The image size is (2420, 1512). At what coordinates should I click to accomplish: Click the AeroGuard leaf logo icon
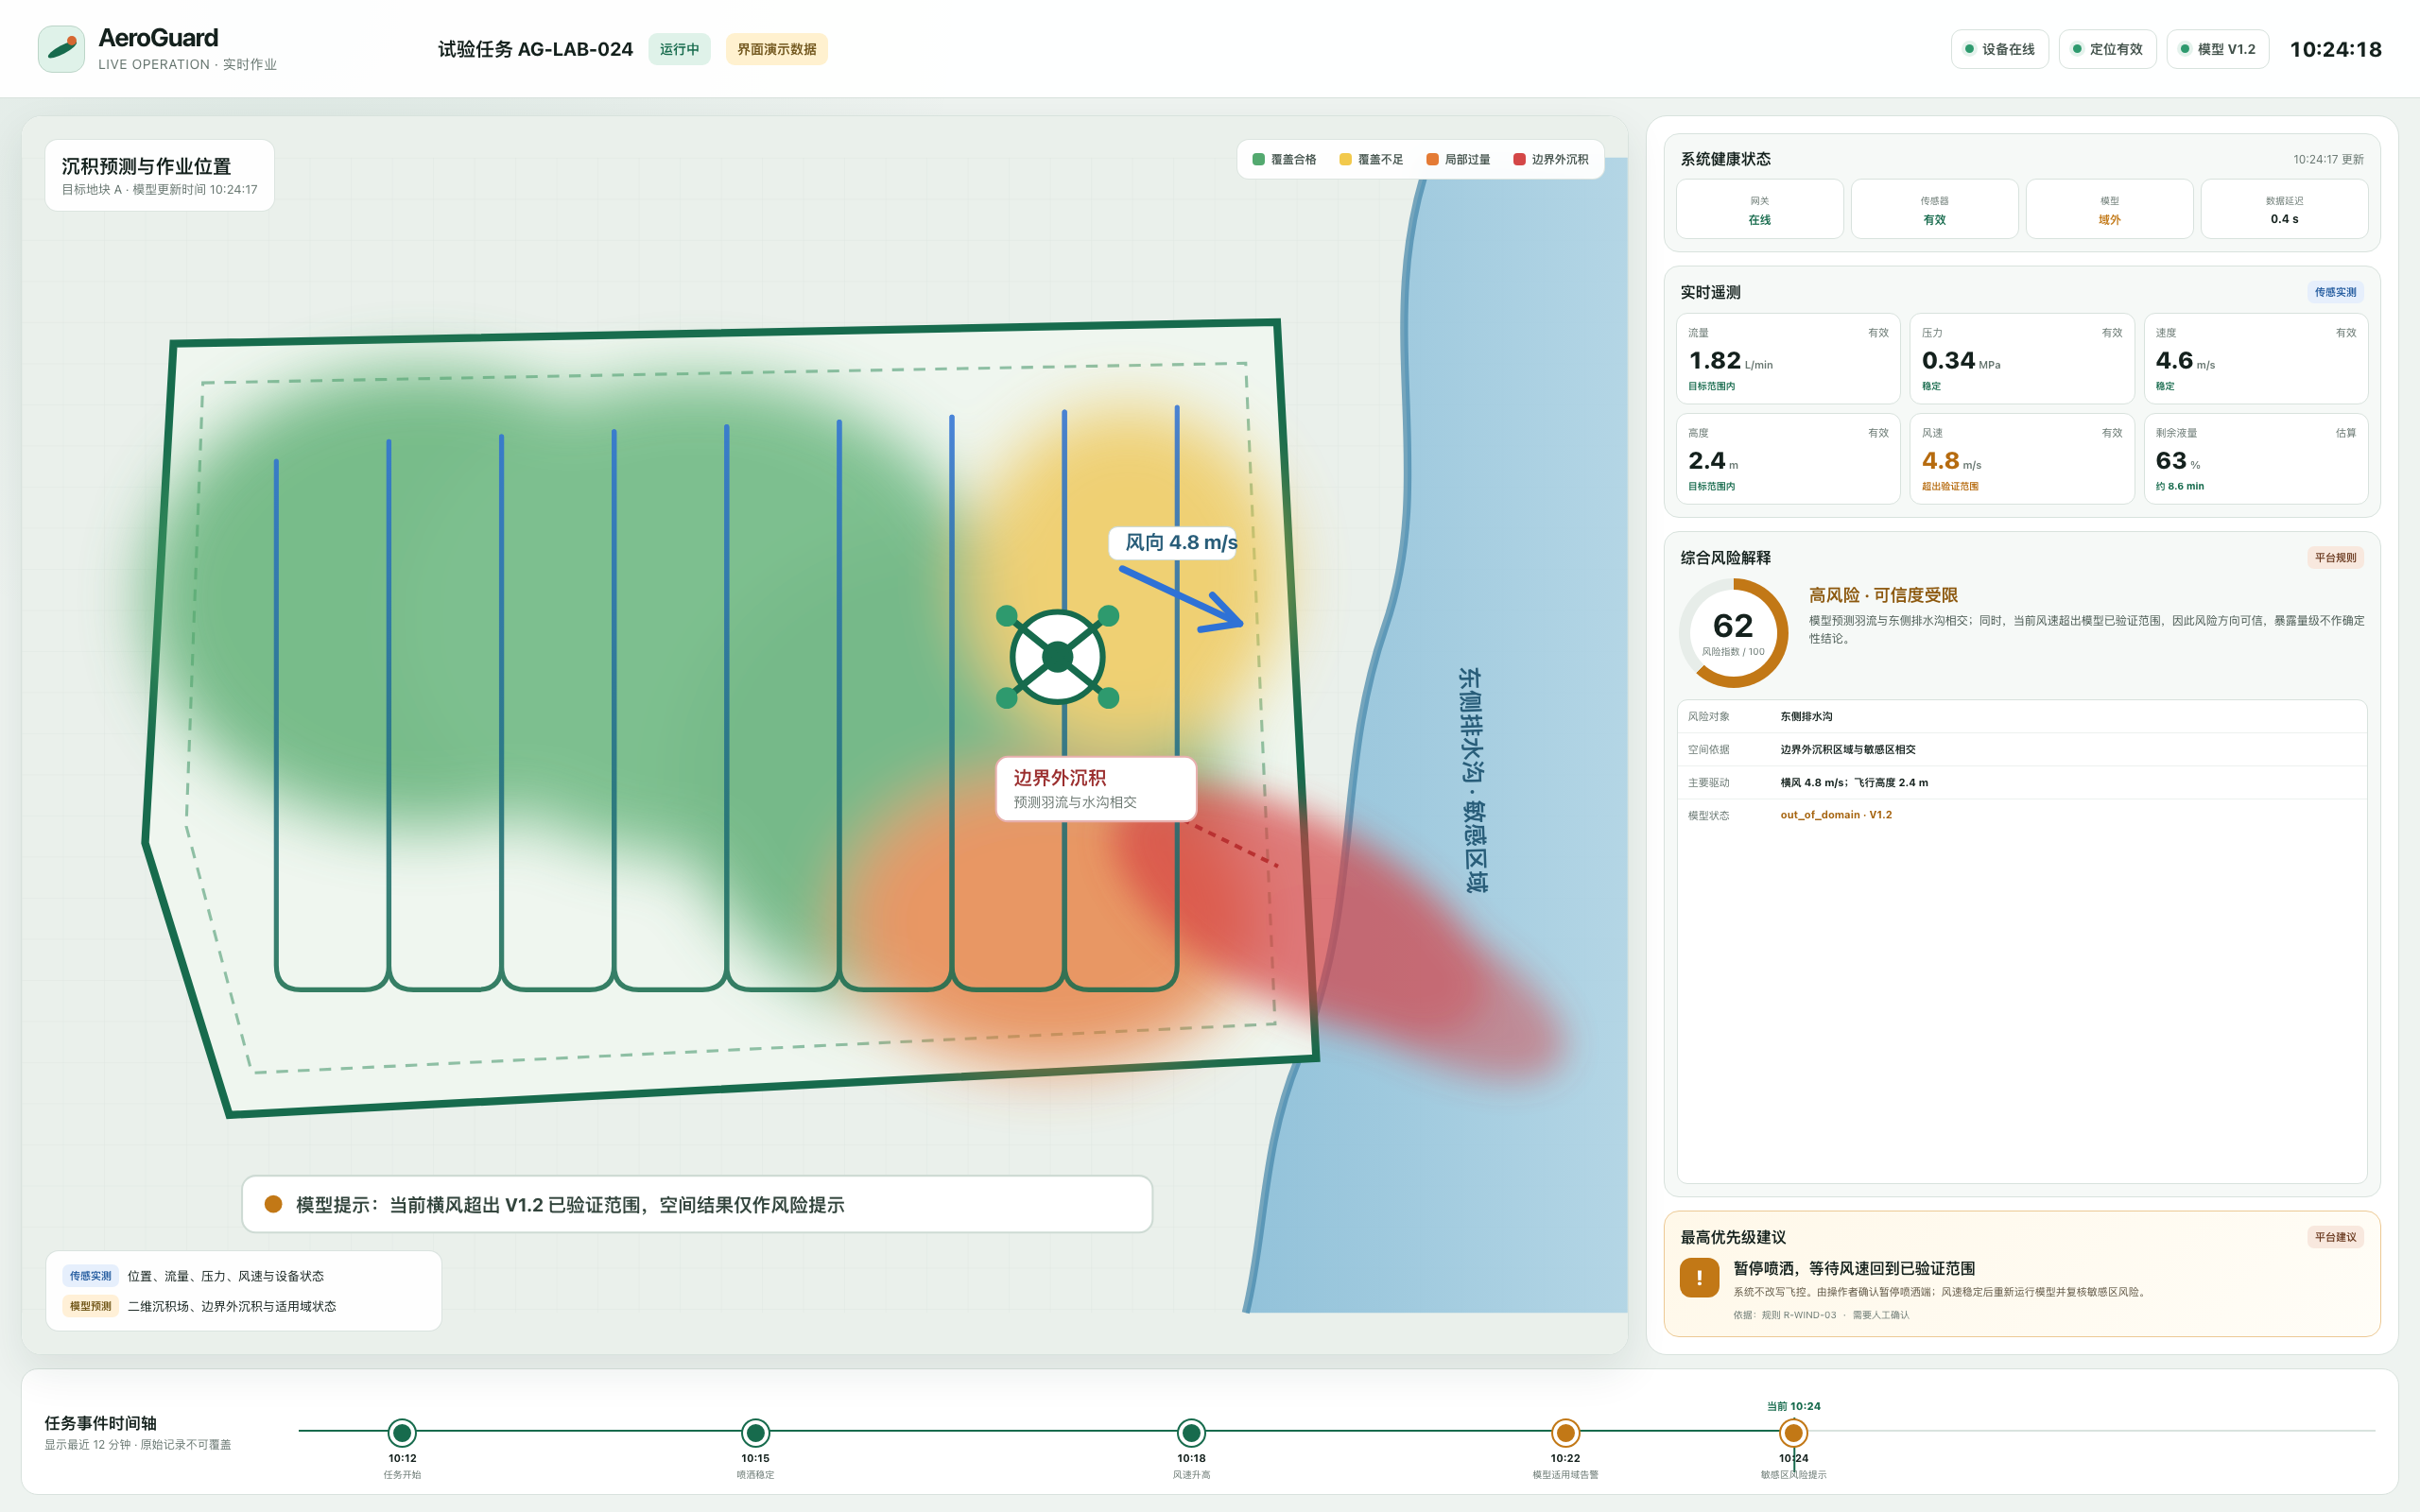coord(61,49)
